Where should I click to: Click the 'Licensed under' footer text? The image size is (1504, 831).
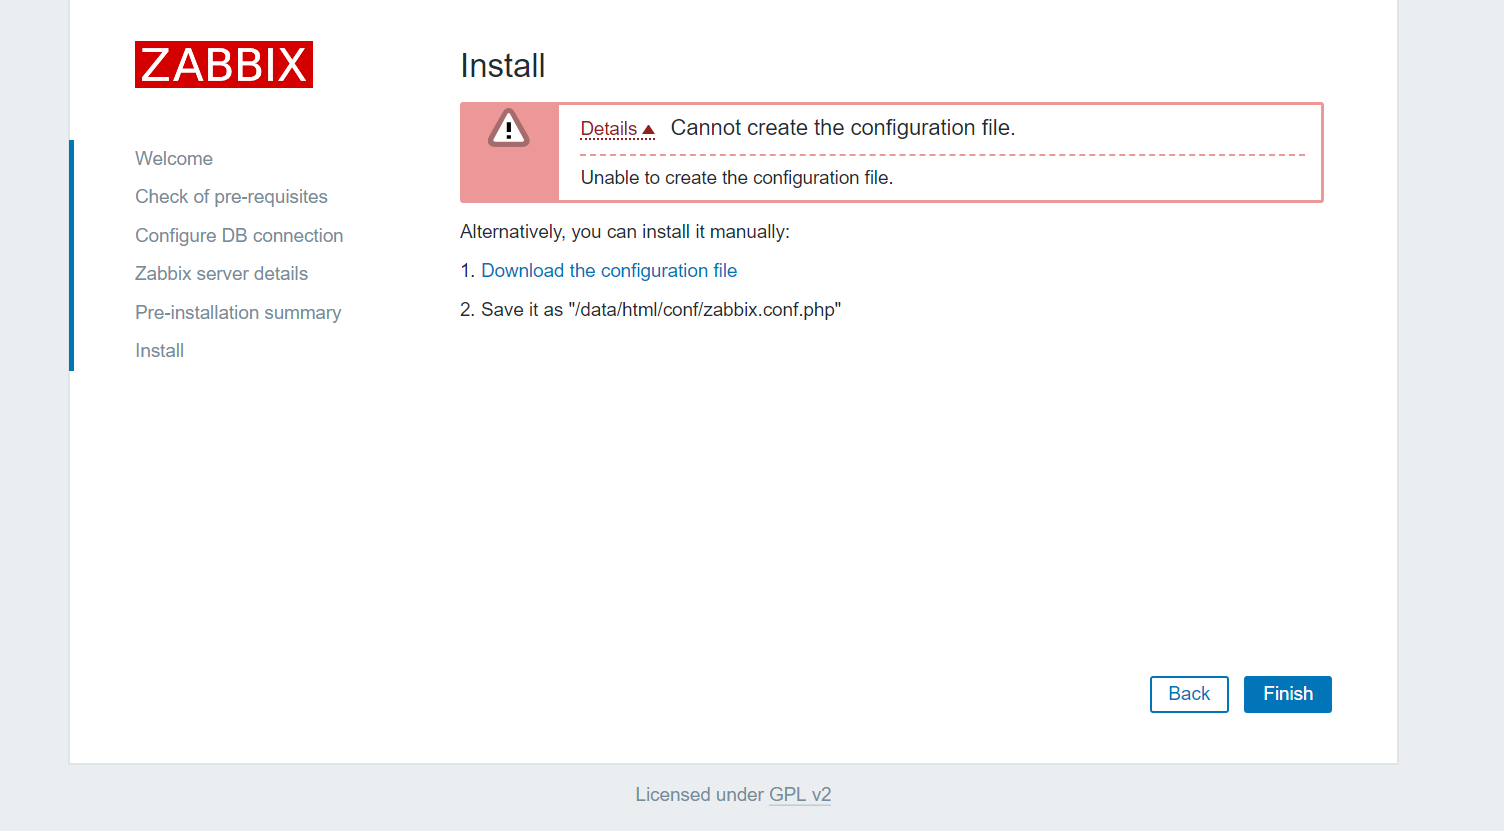click(699, 795)
